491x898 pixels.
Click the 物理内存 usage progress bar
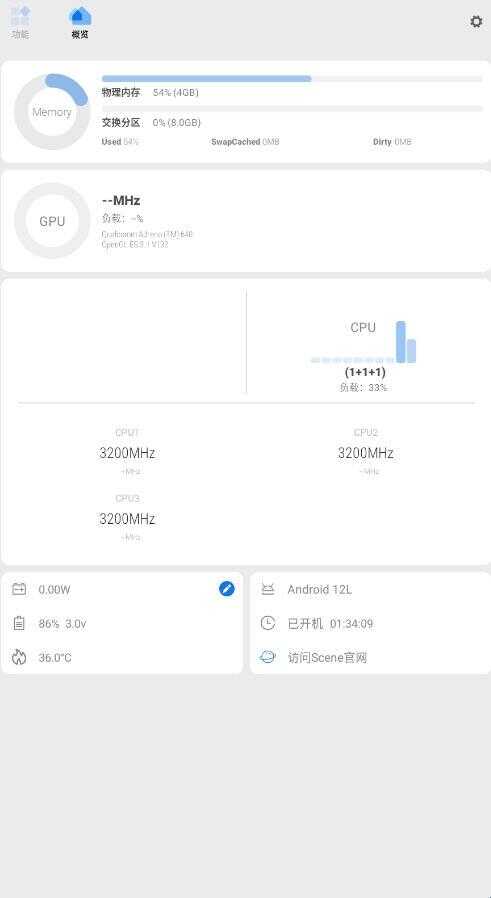point(292,78)
